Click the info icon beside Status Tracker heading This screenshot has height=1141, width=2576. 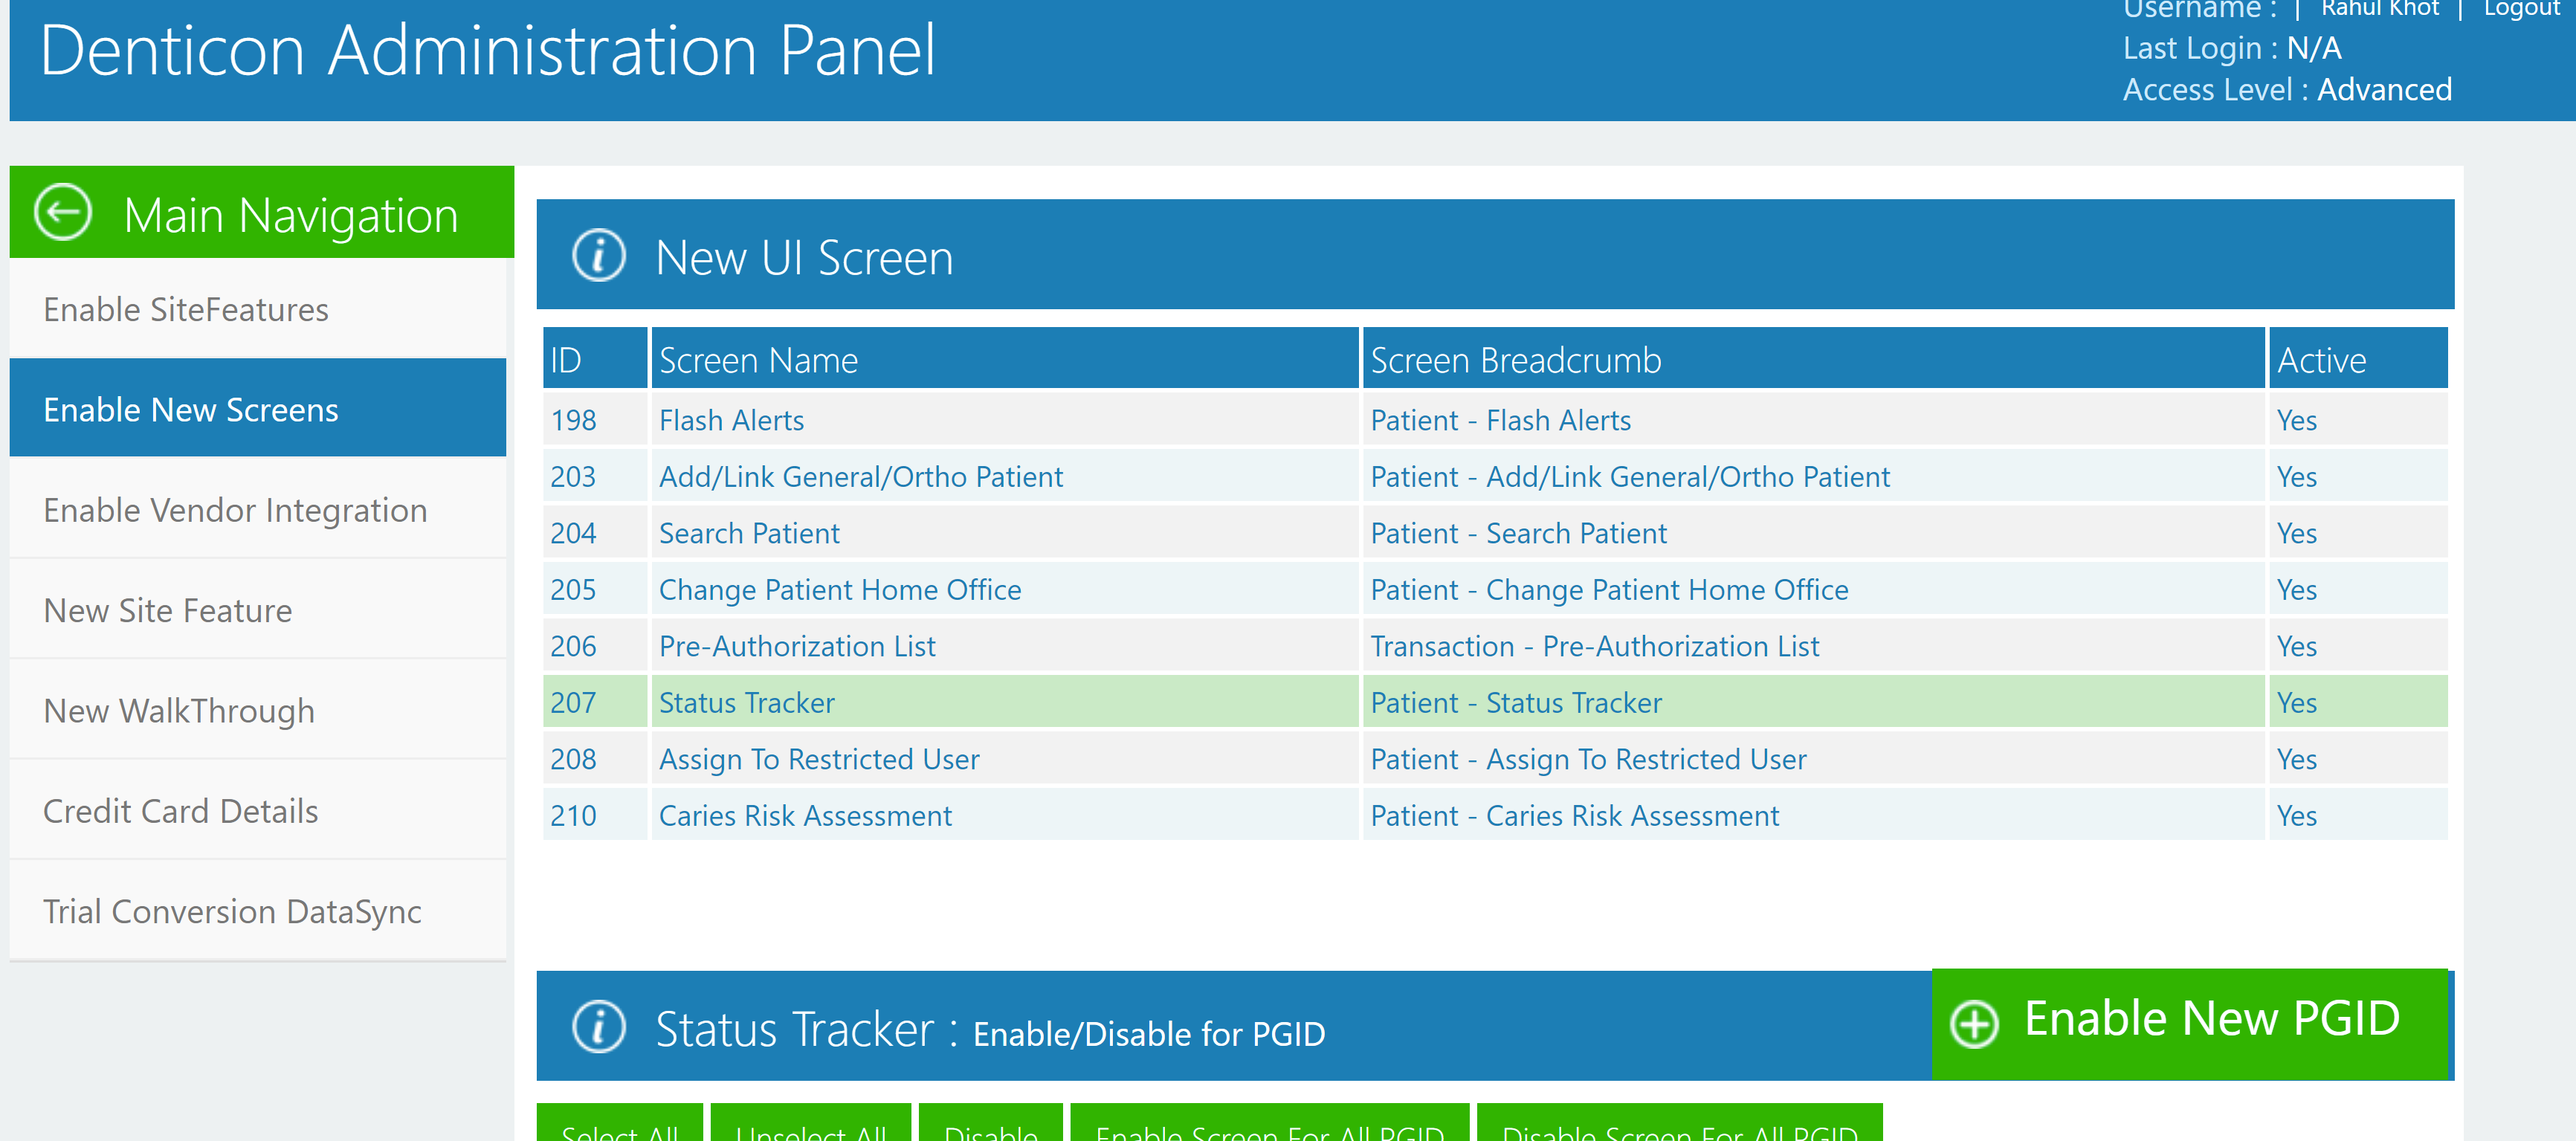pos(599,1027)
